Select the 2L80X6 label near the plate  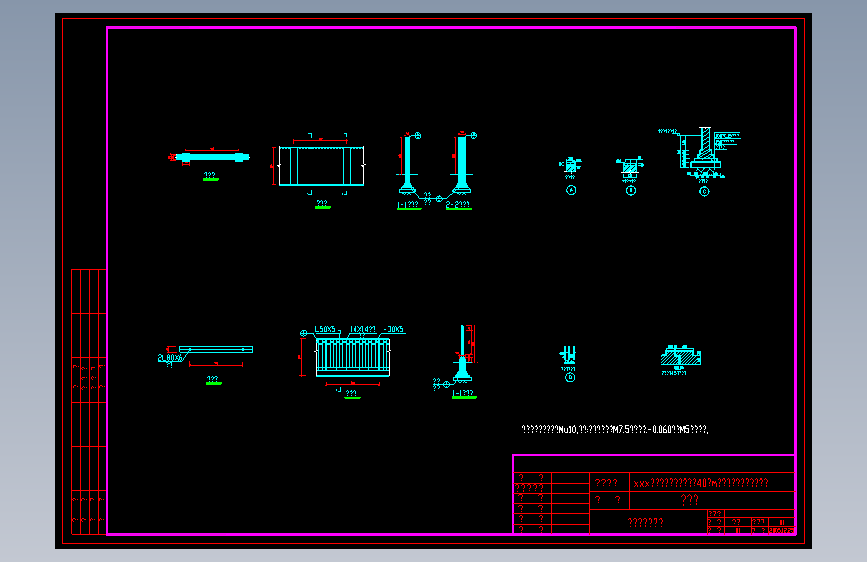click(170, 358)
